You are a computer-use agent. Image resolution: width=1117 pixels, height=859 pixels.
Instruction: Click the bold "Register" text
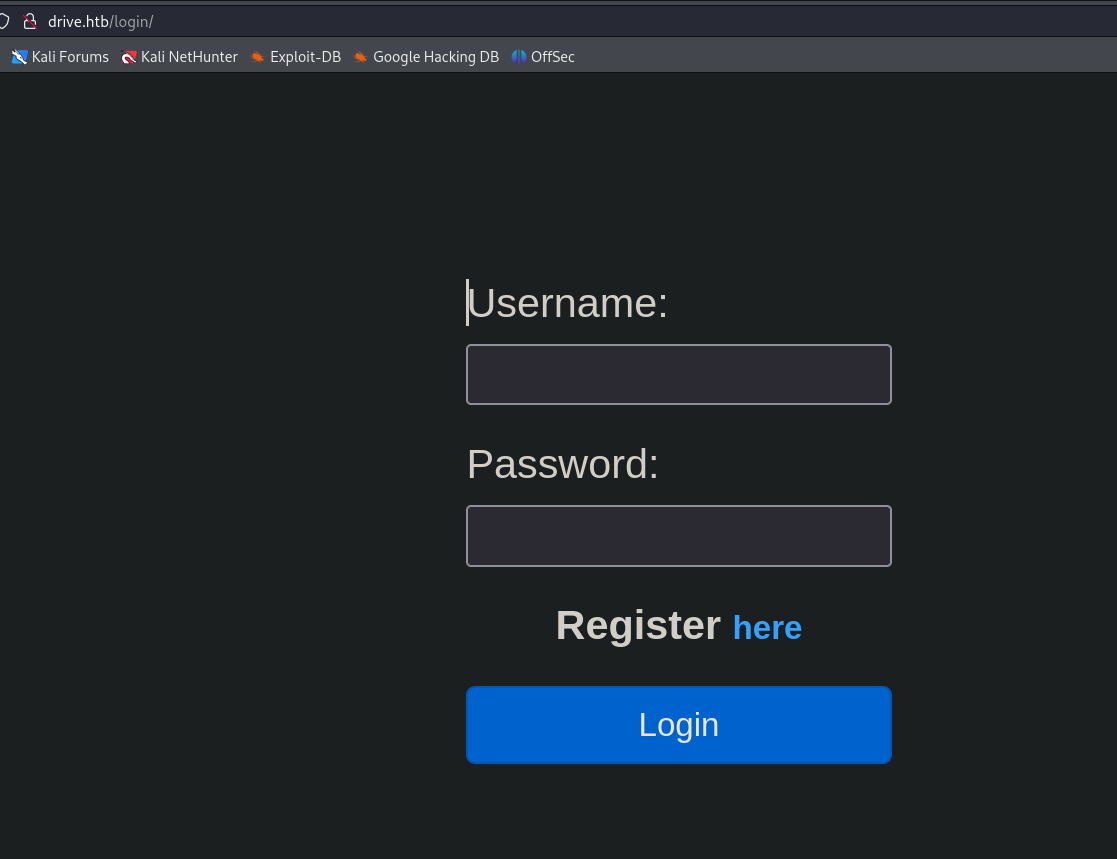tap(638, 626)
